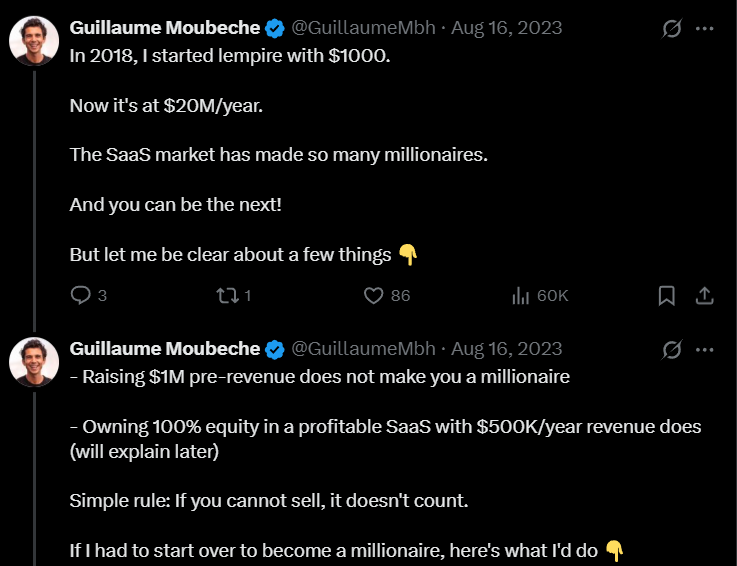Viewport: 737px width, 566px height.
Task: Open the Aug 16, 2023 timestamp on the second tweet
Action: [x=507, y=348]
